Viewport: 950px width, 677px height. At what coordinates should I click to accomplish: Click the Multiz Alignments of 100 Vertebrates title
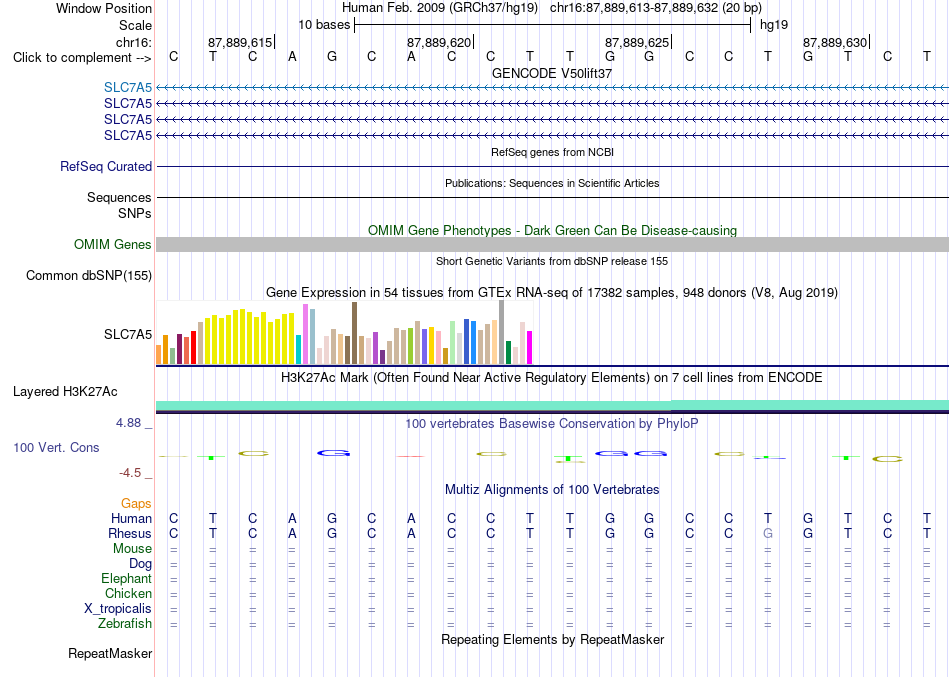point(552,489)
